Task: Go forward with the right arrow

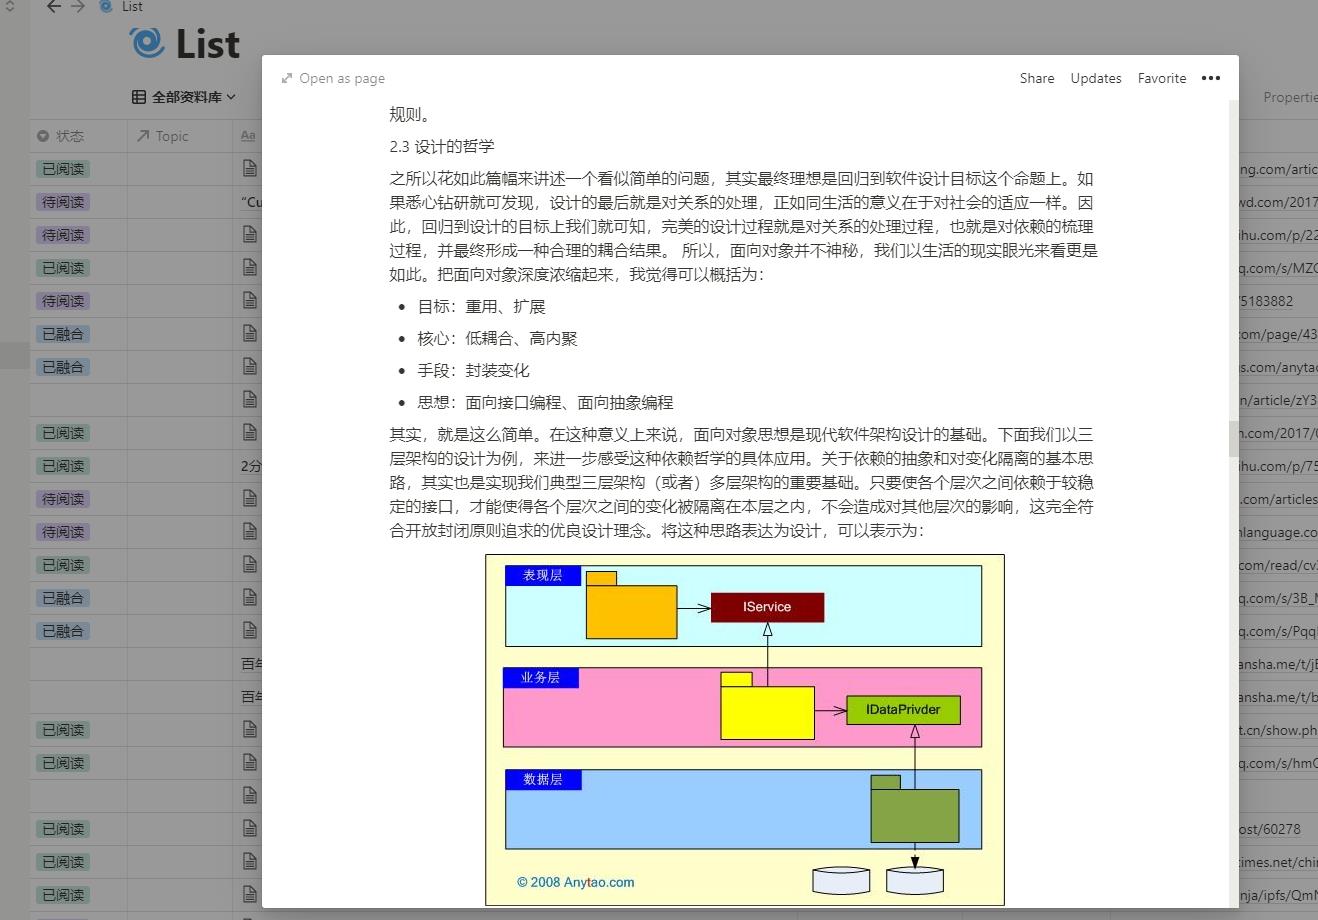Action: tap(78, 7)
